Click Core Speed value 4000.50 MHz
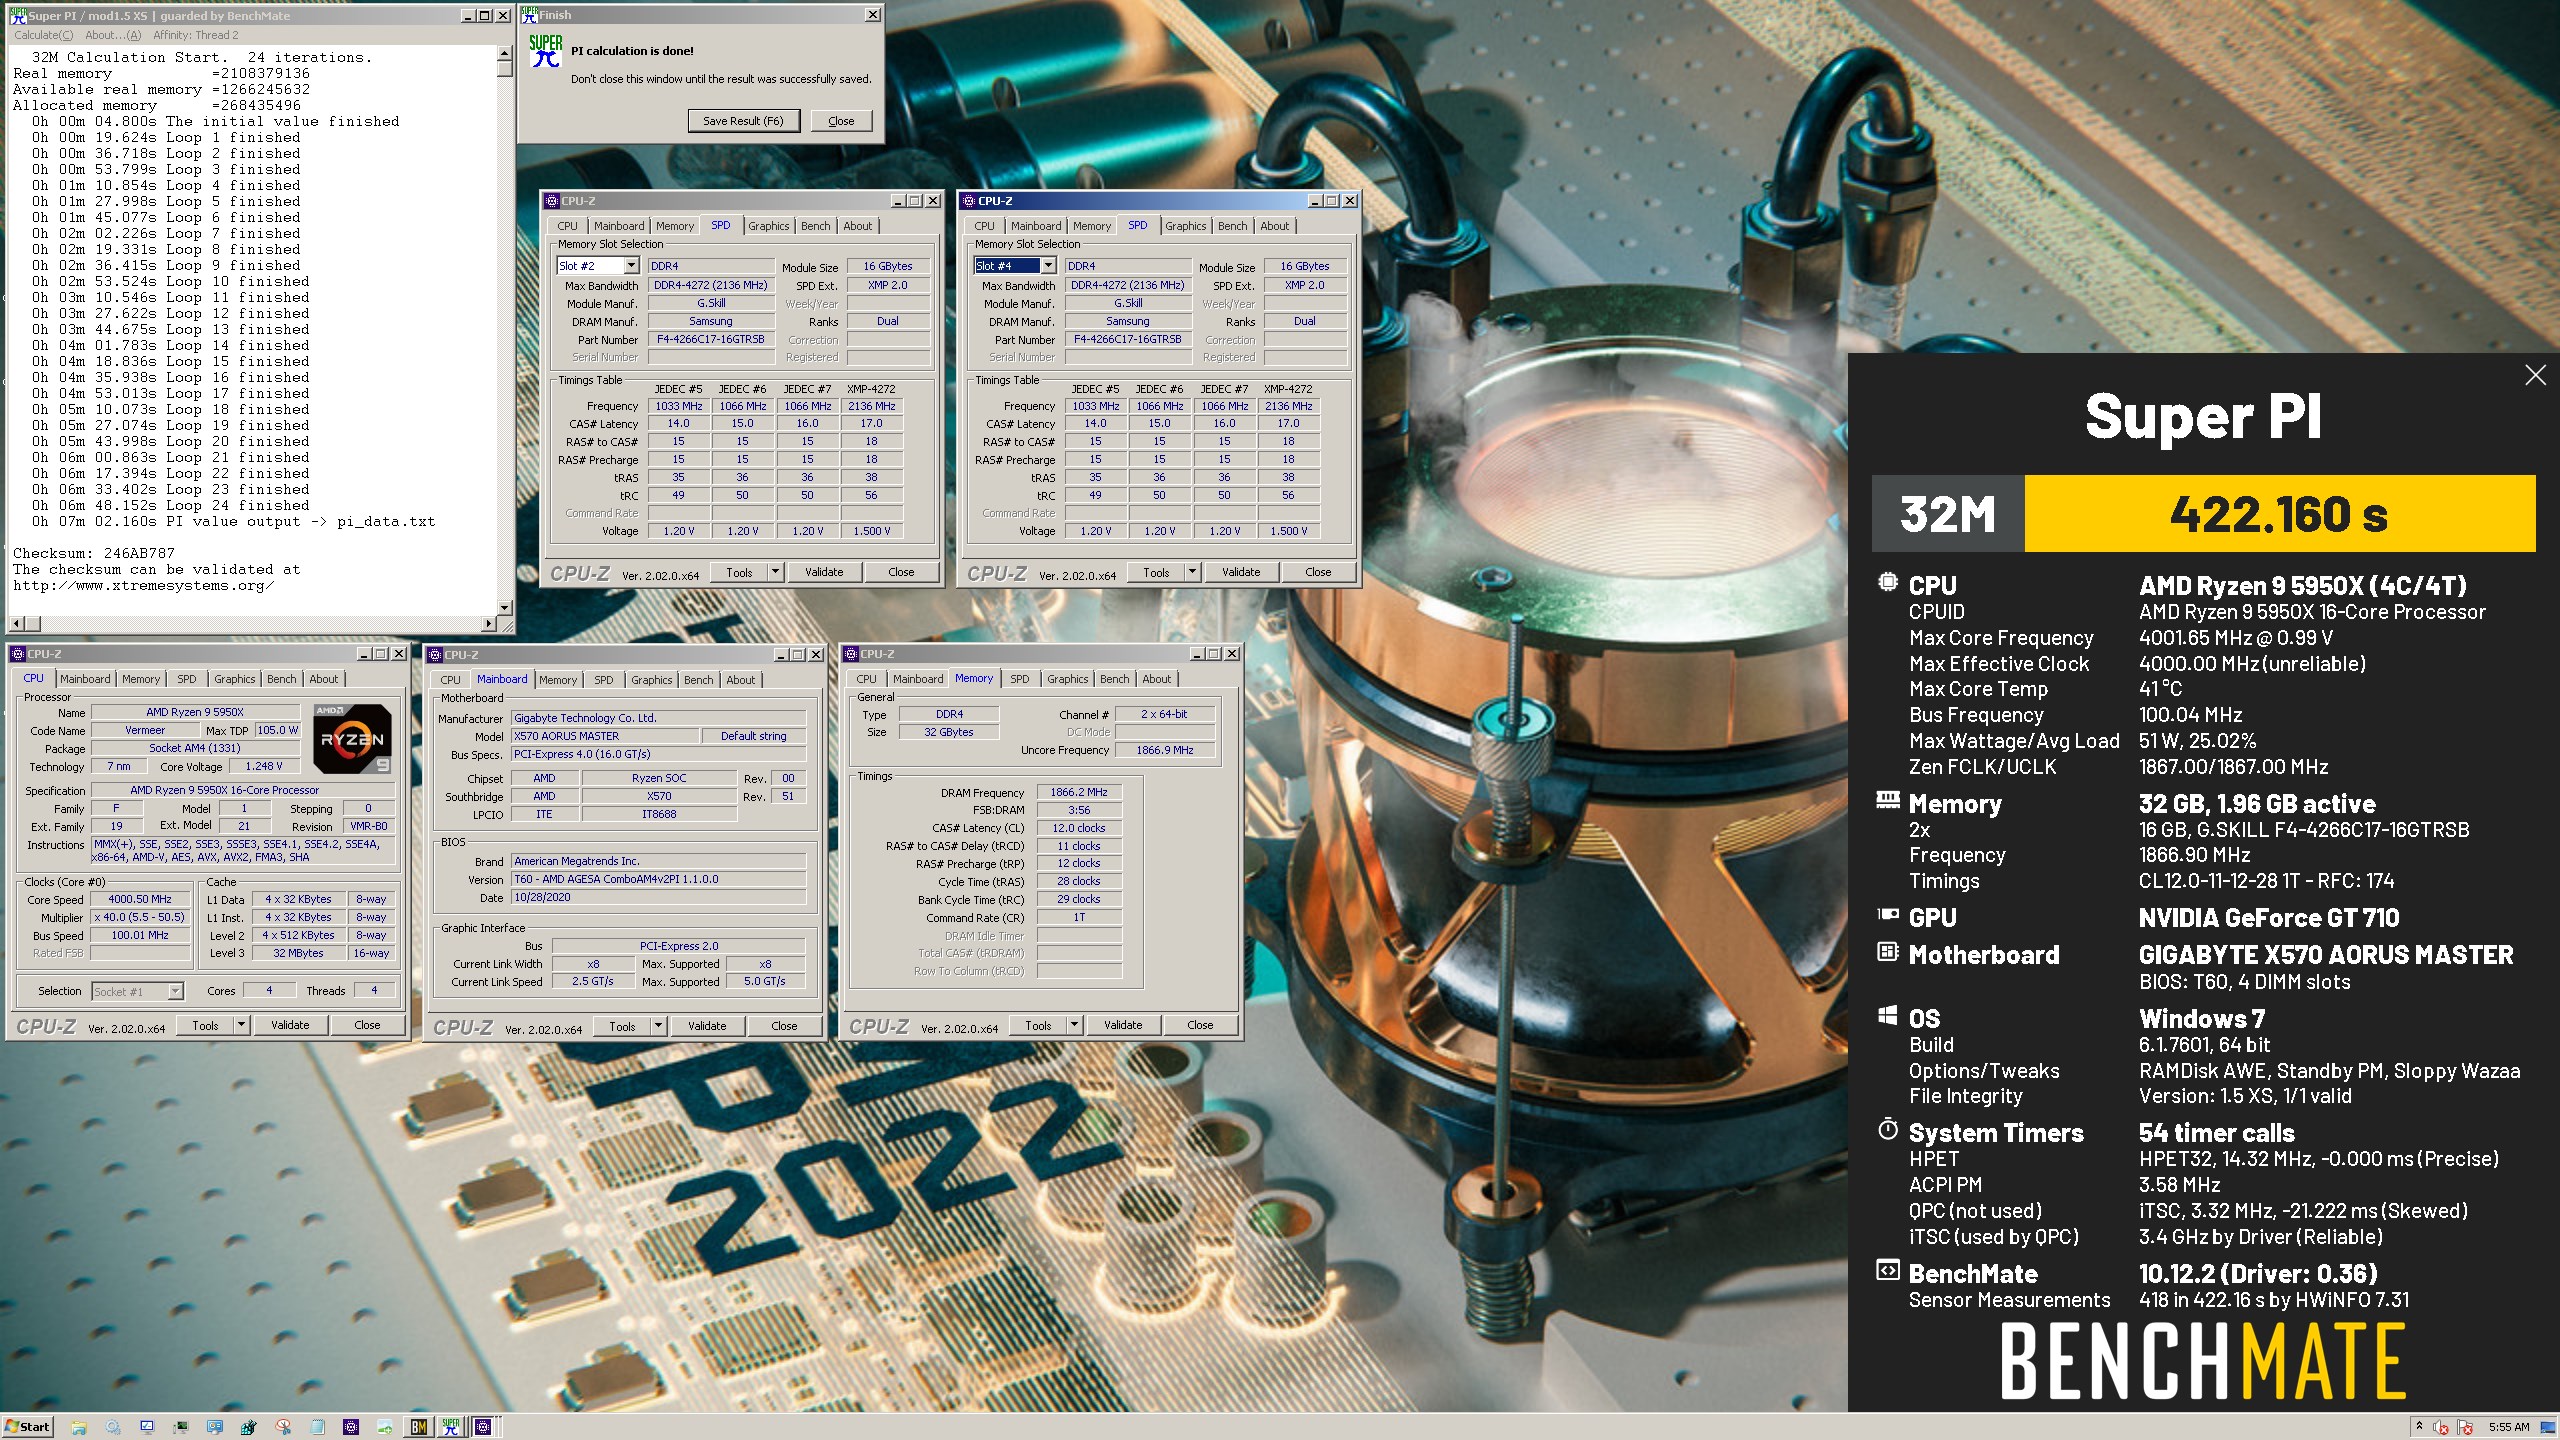The width and height of the screenshot is (2560, 1440). click(x=140, y=899)
